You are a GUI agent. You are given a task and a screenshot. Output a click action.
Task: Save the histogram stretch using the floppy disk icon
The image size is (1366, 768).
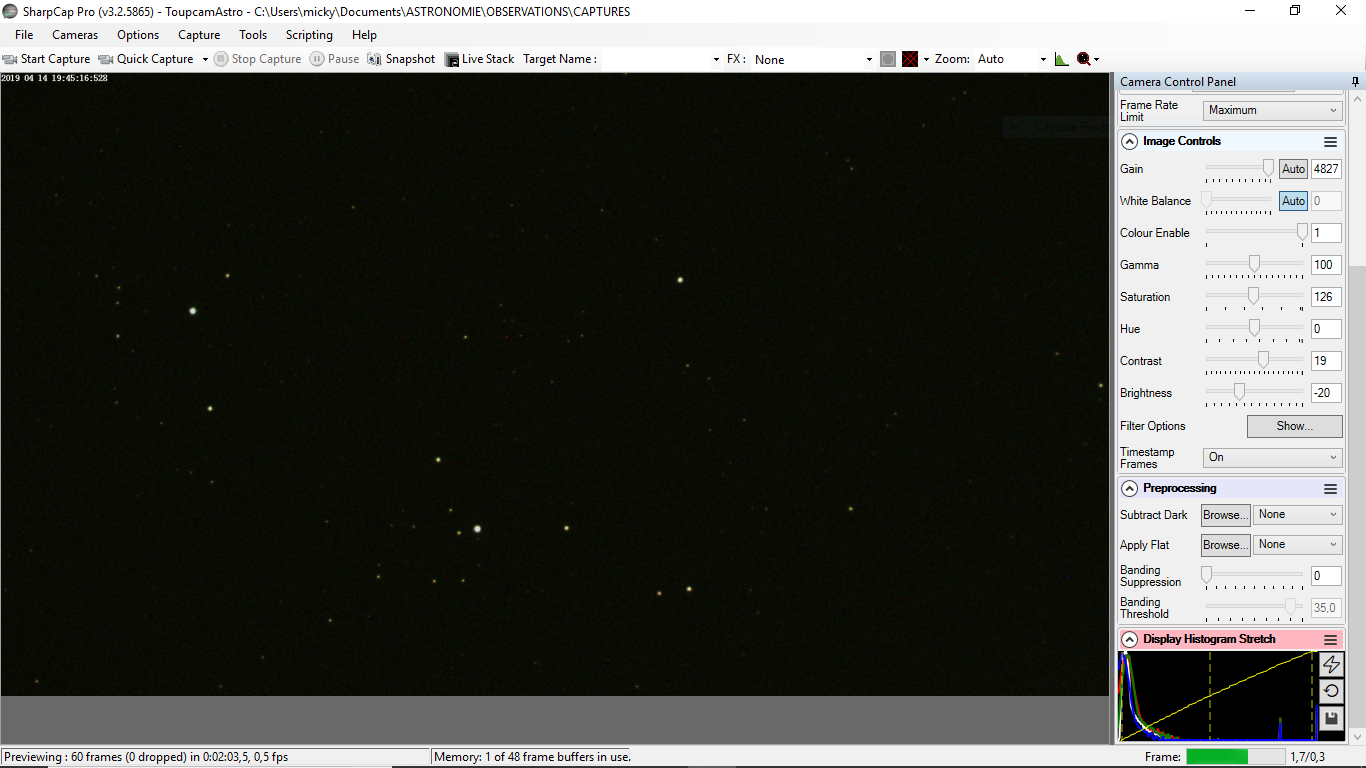point(1331,718)
